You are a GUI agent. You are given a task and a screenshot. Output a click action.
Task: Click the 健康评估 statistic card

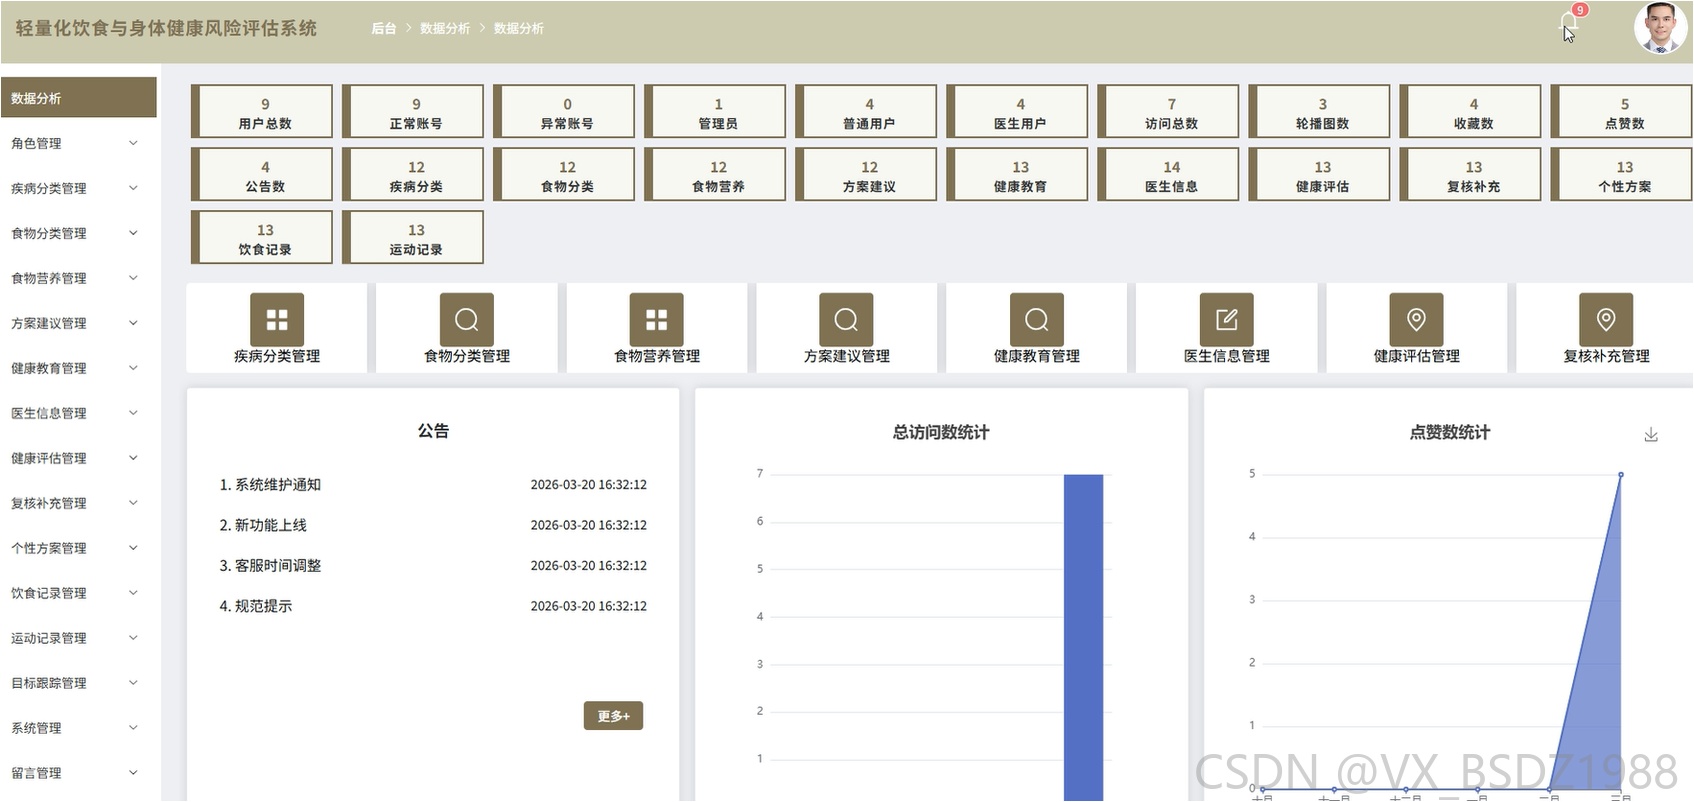point(1319,174)
